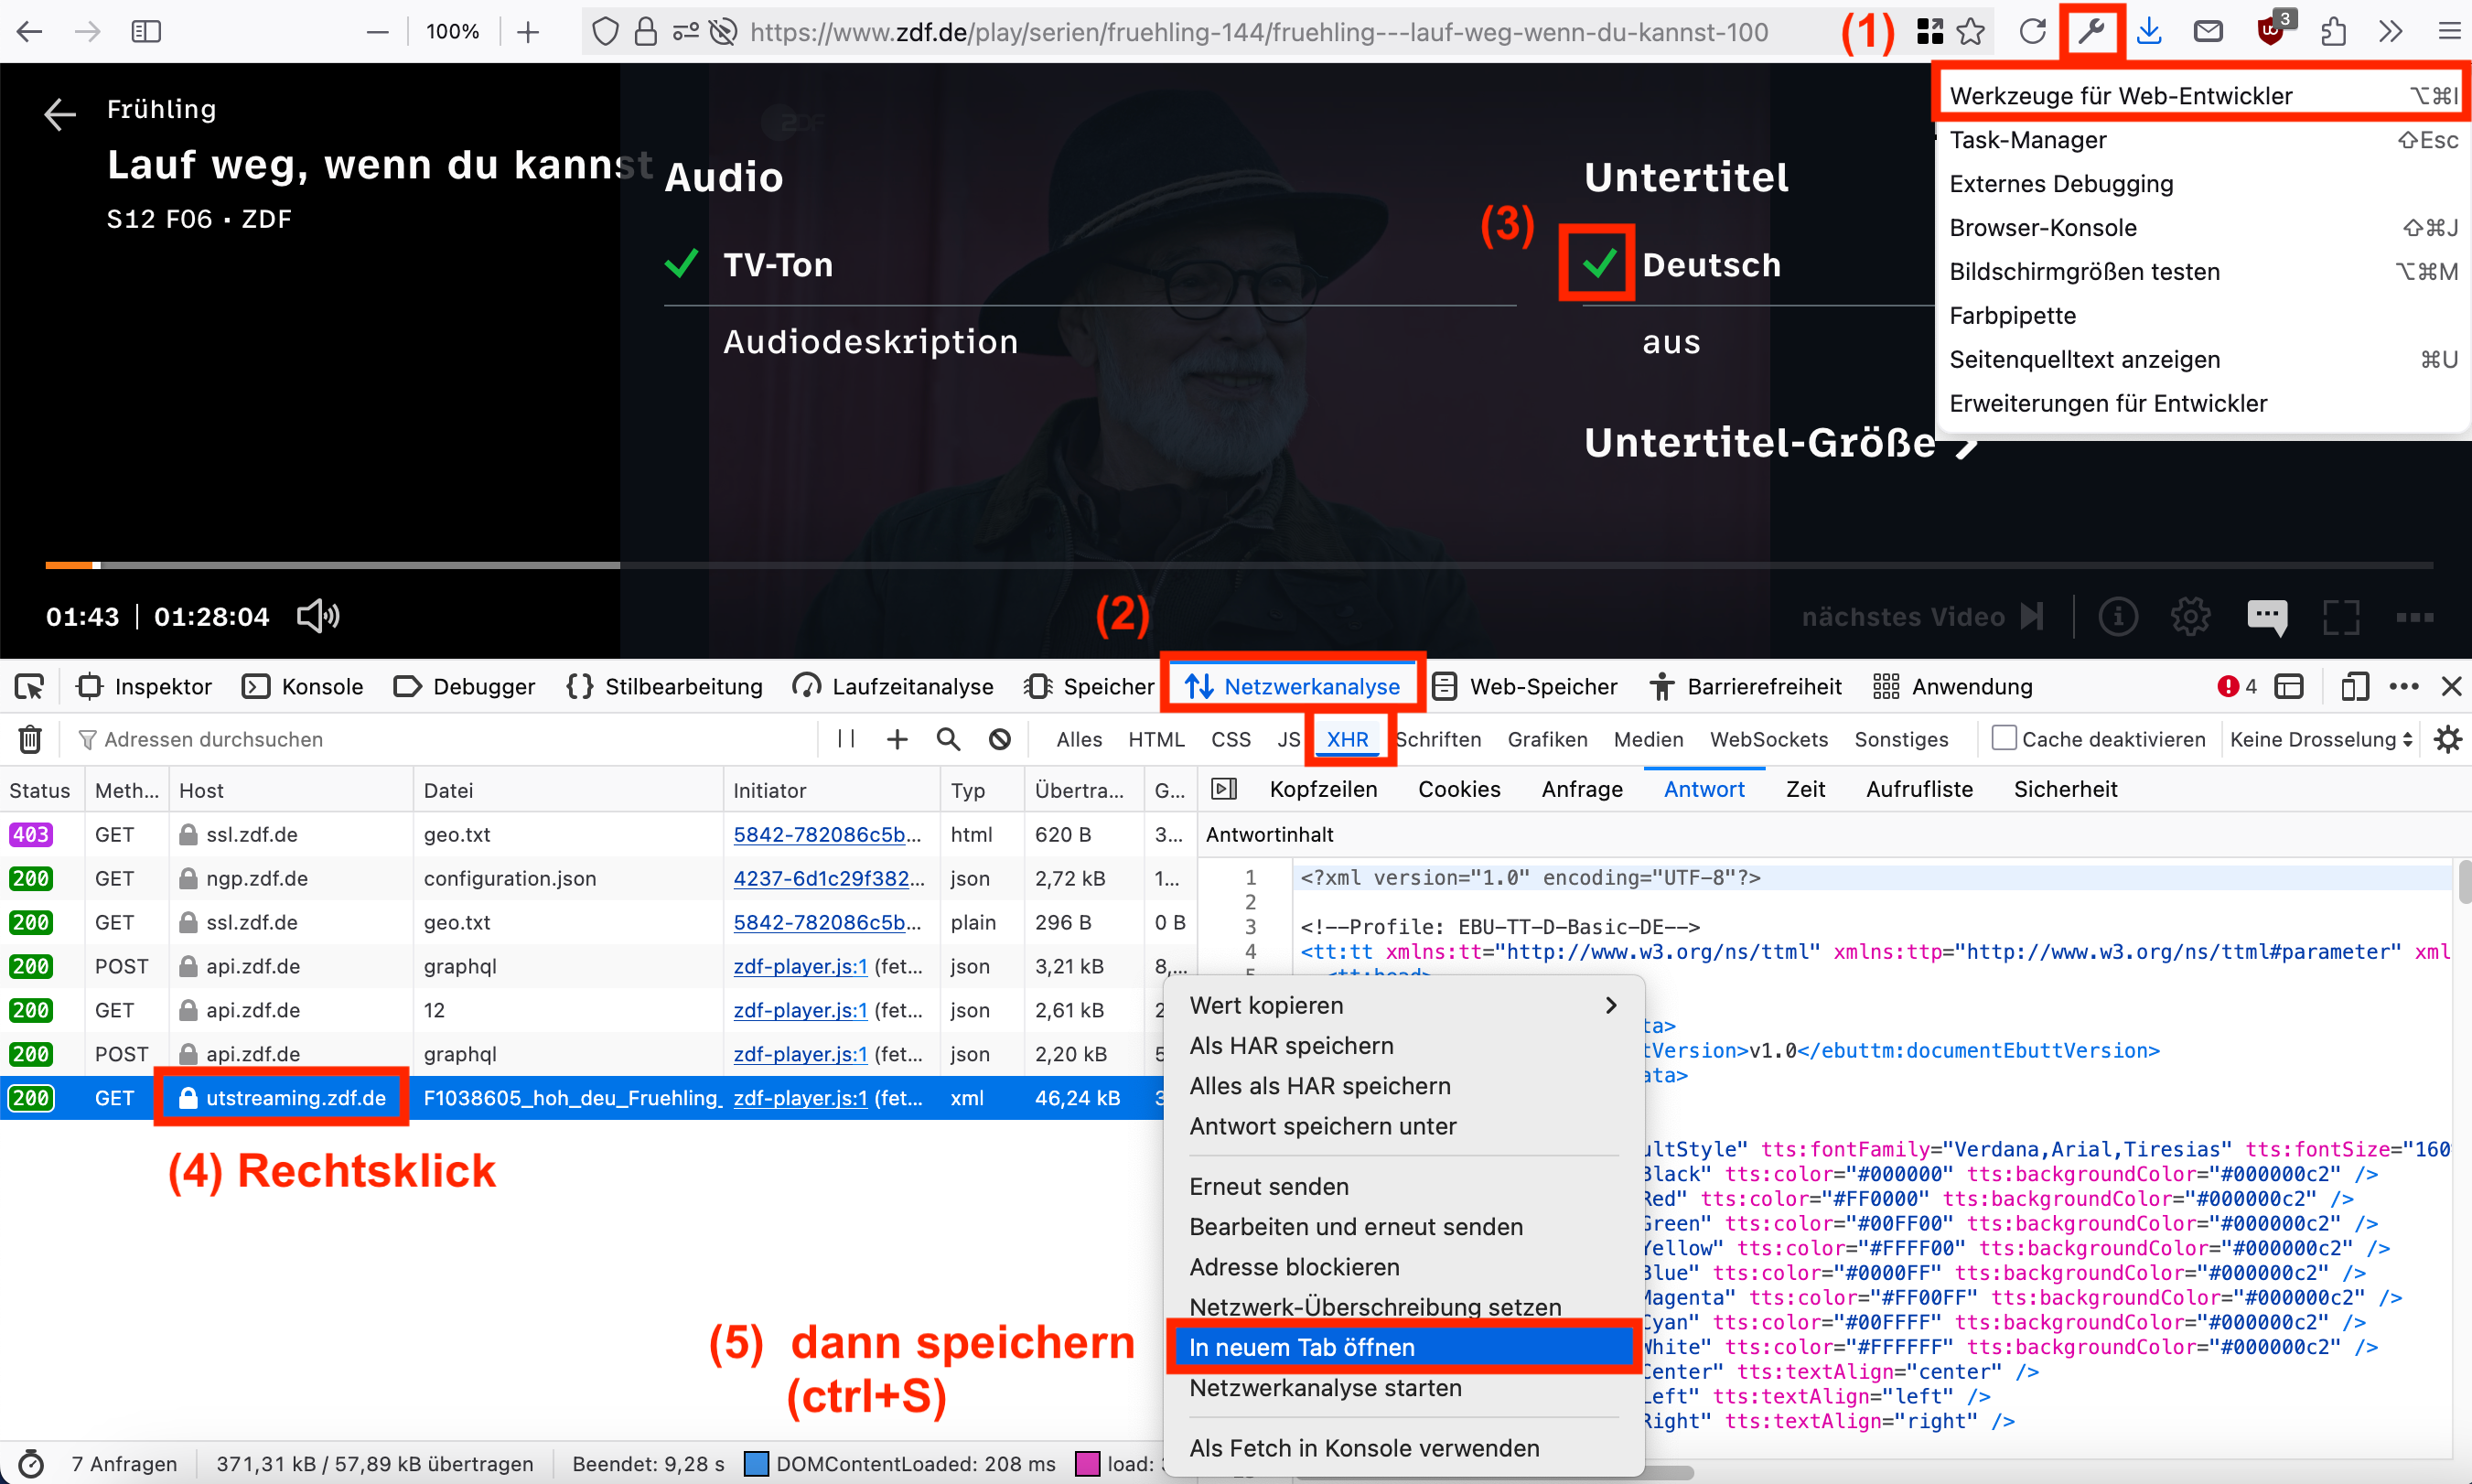The height and width of the screenshot is (1484, 2472).
Task: Select the utstreaming.zdf.de request row
Action: coord(582,1098)
